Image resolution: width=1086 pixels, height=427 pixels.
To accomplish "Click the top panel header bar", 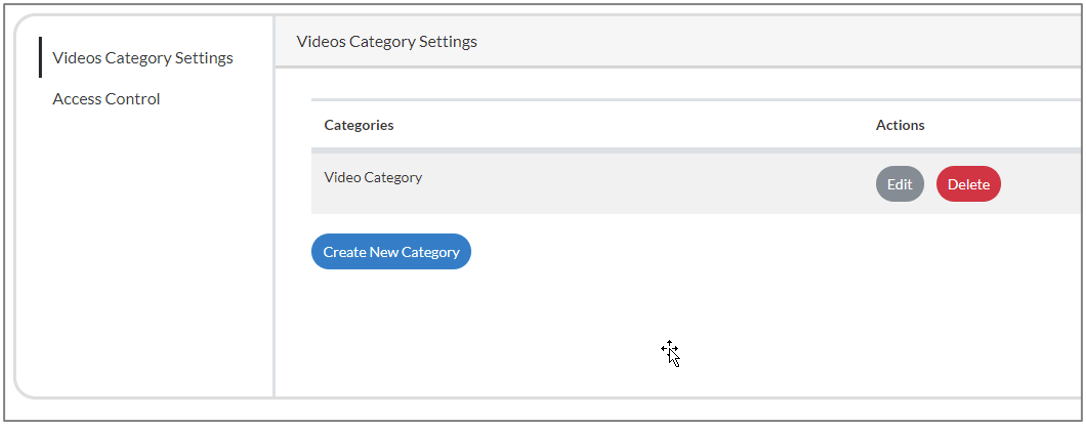I will pos(680,42).
